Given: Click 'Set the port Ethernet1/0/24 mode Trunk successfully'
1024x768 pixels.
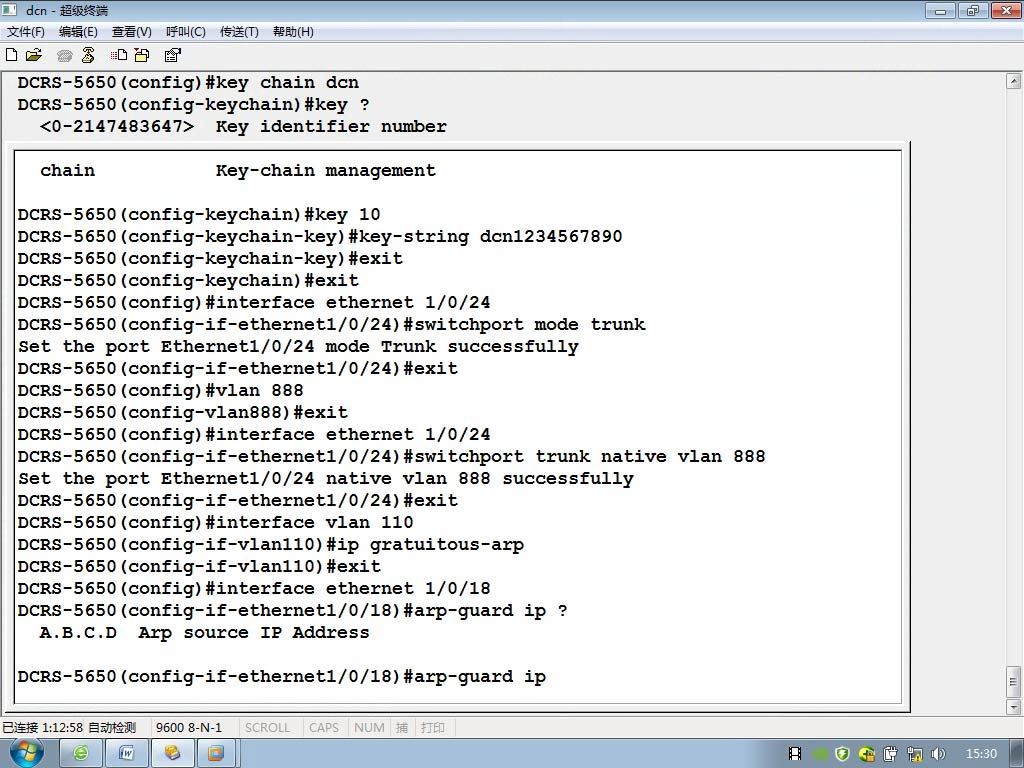Looking at the screenshot, I should (x=298, y=347).
